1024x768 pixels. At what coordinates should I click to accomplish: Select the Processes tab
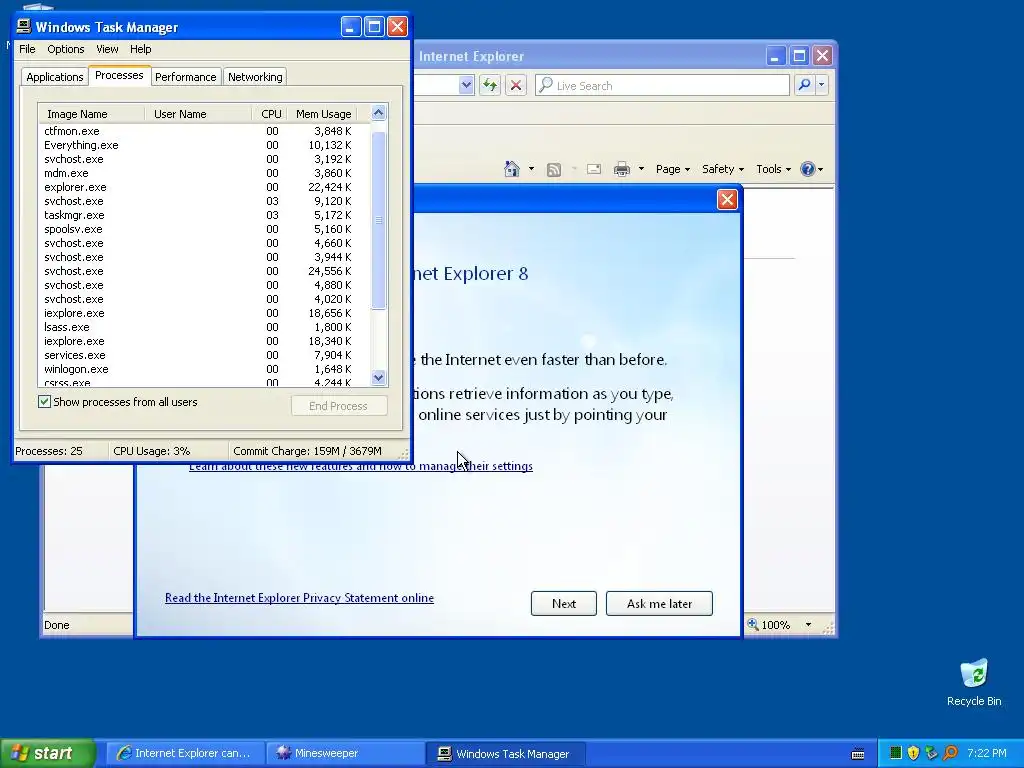[x=119, y=75]
